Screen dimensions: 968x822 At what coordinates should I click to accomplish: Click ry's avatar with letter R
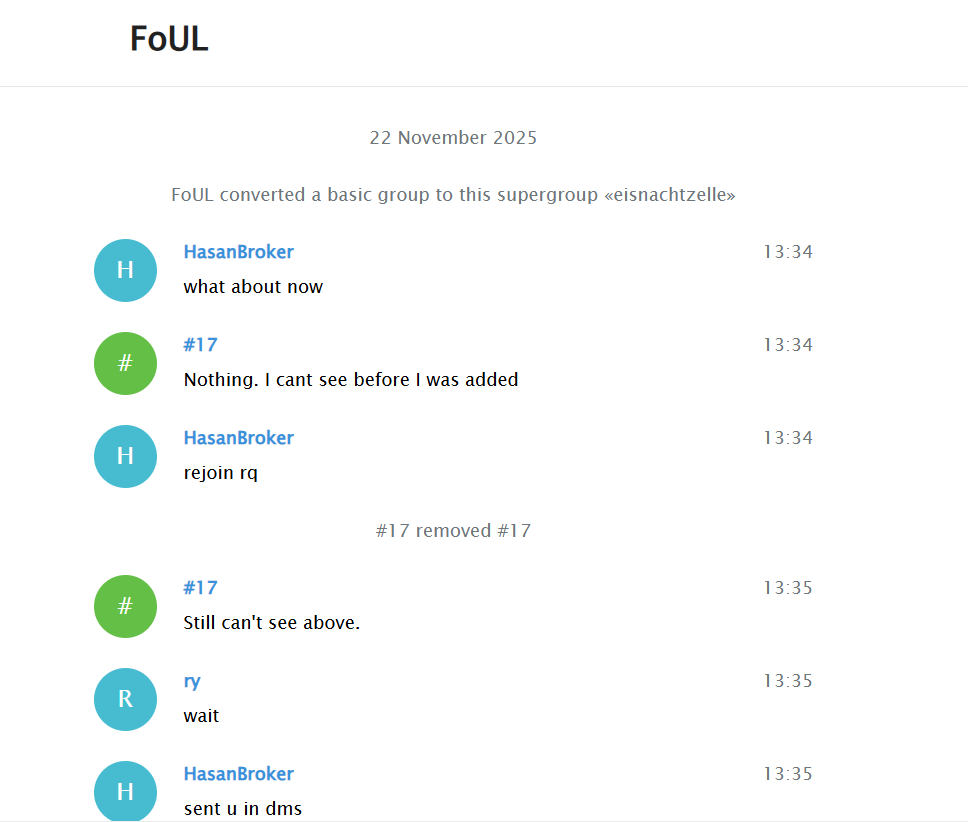[x=125, y=699]
